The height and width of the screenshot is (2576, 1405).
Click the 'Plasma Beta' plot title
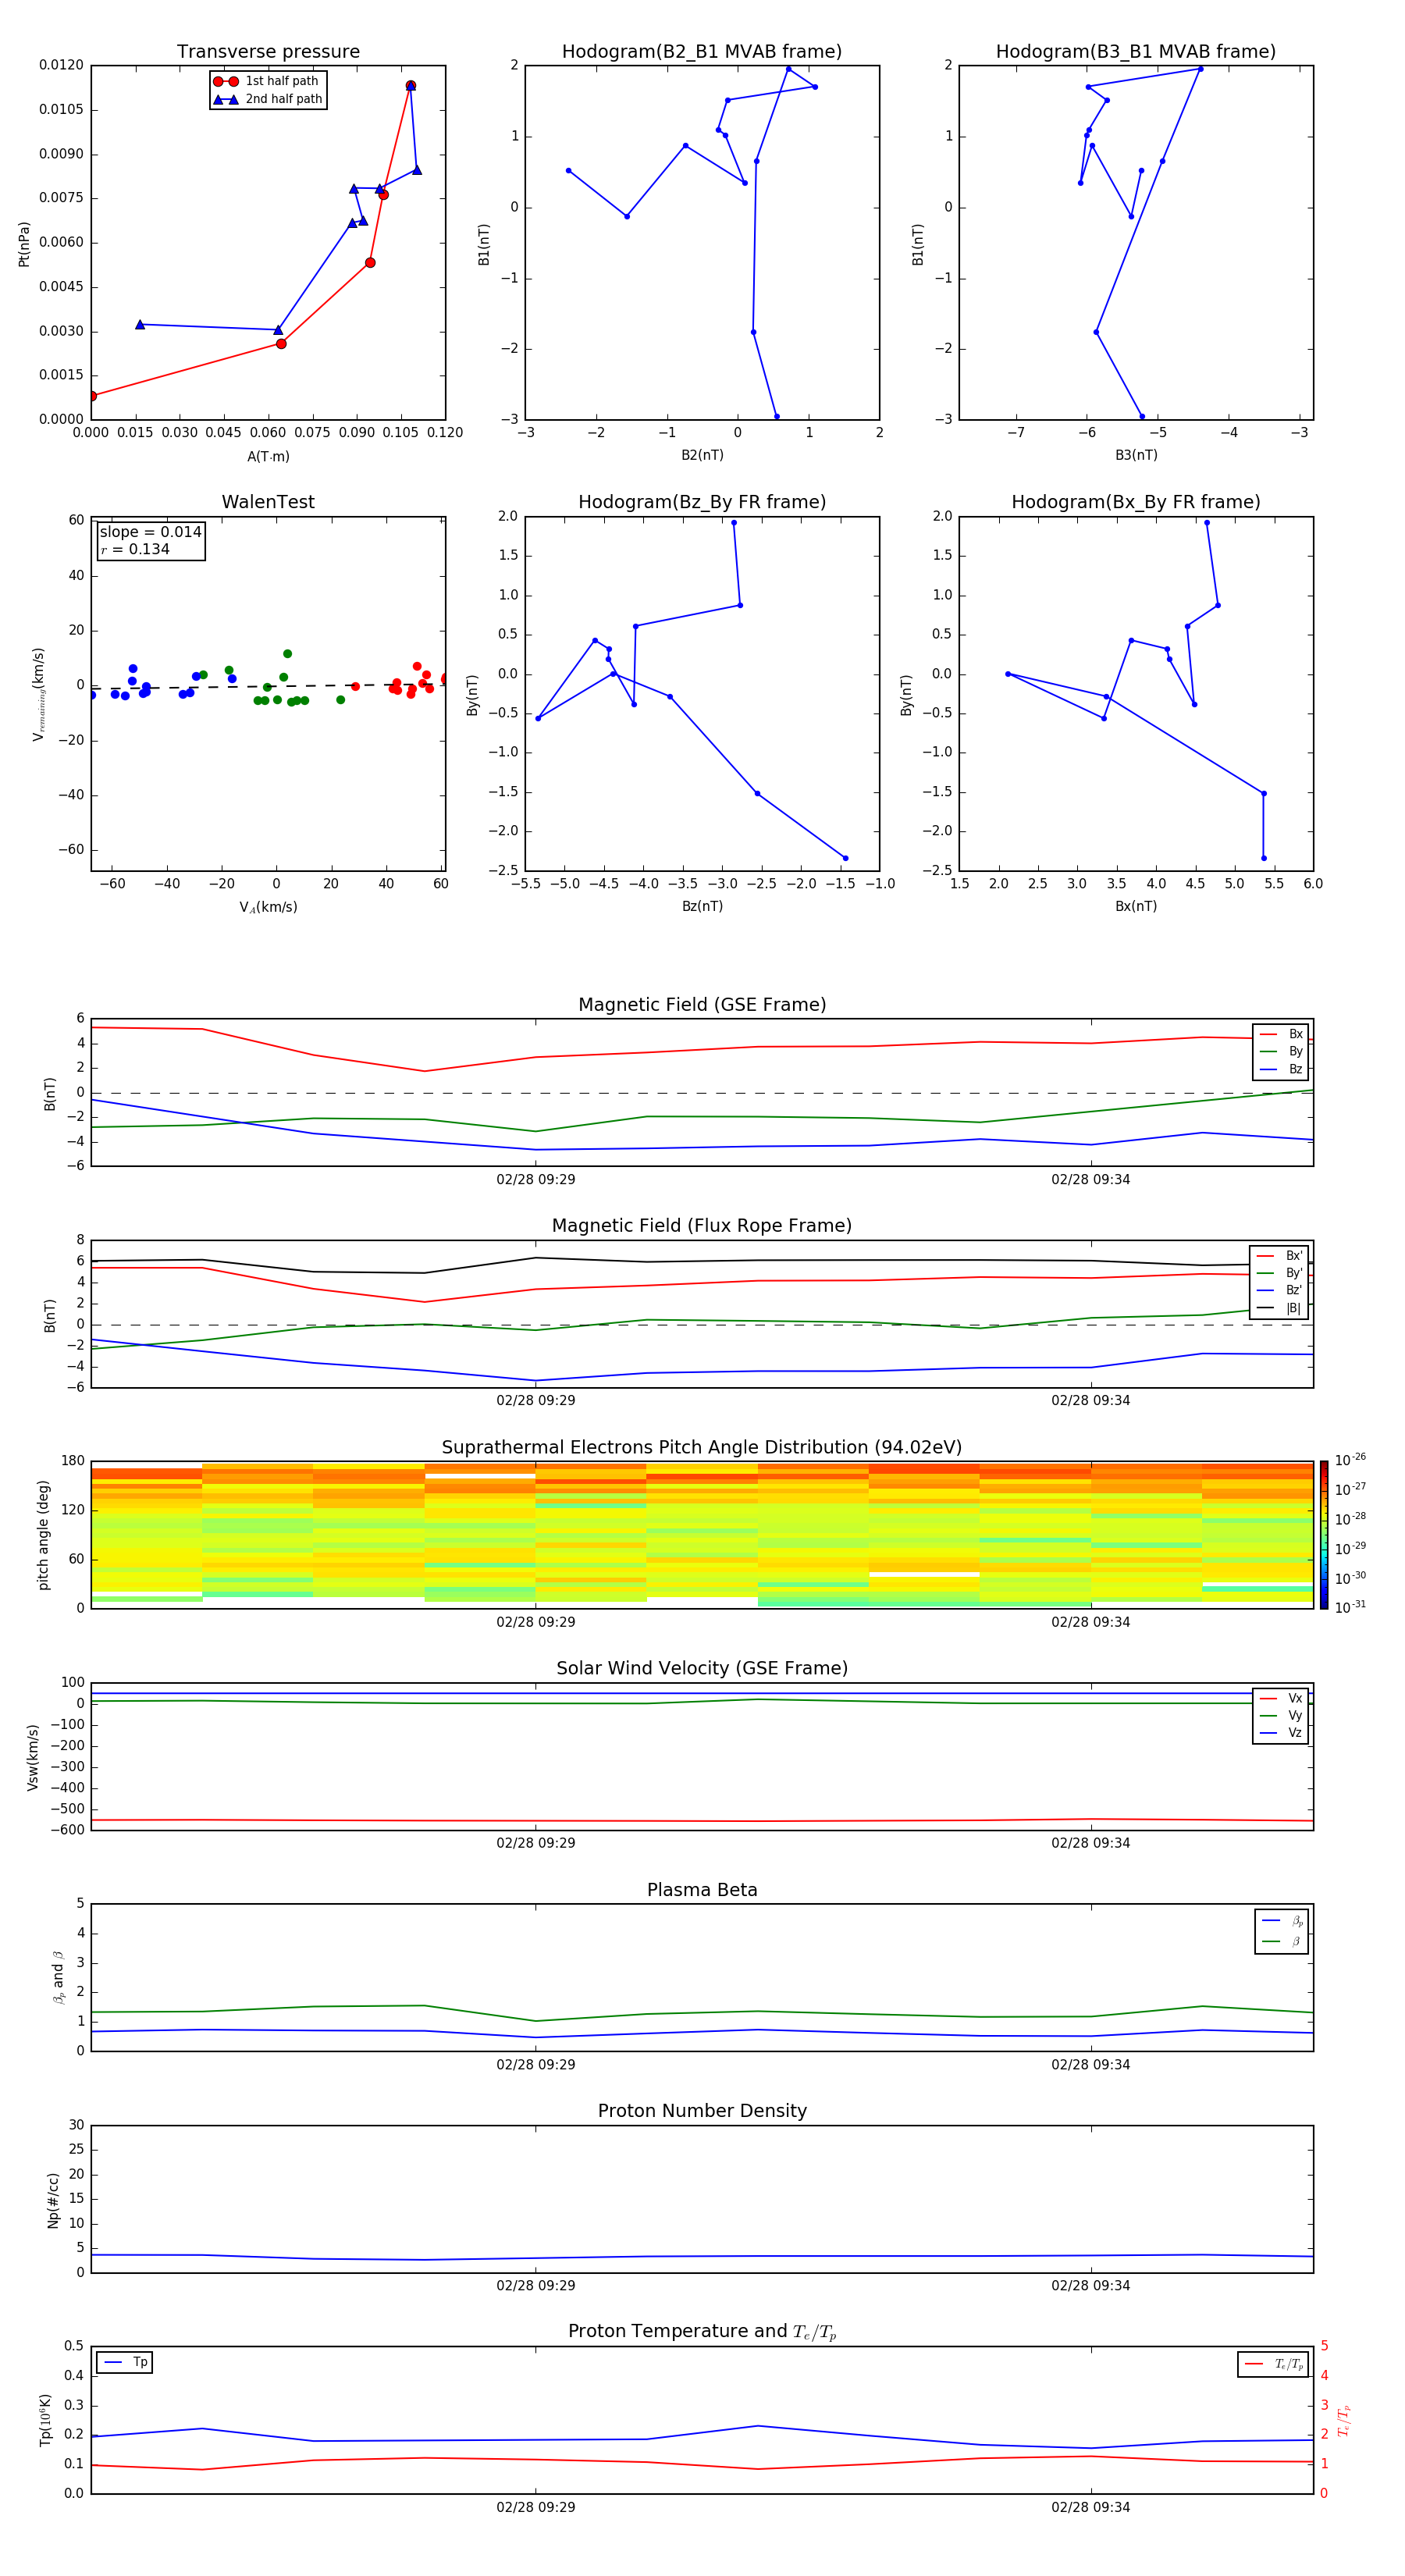702,1890
